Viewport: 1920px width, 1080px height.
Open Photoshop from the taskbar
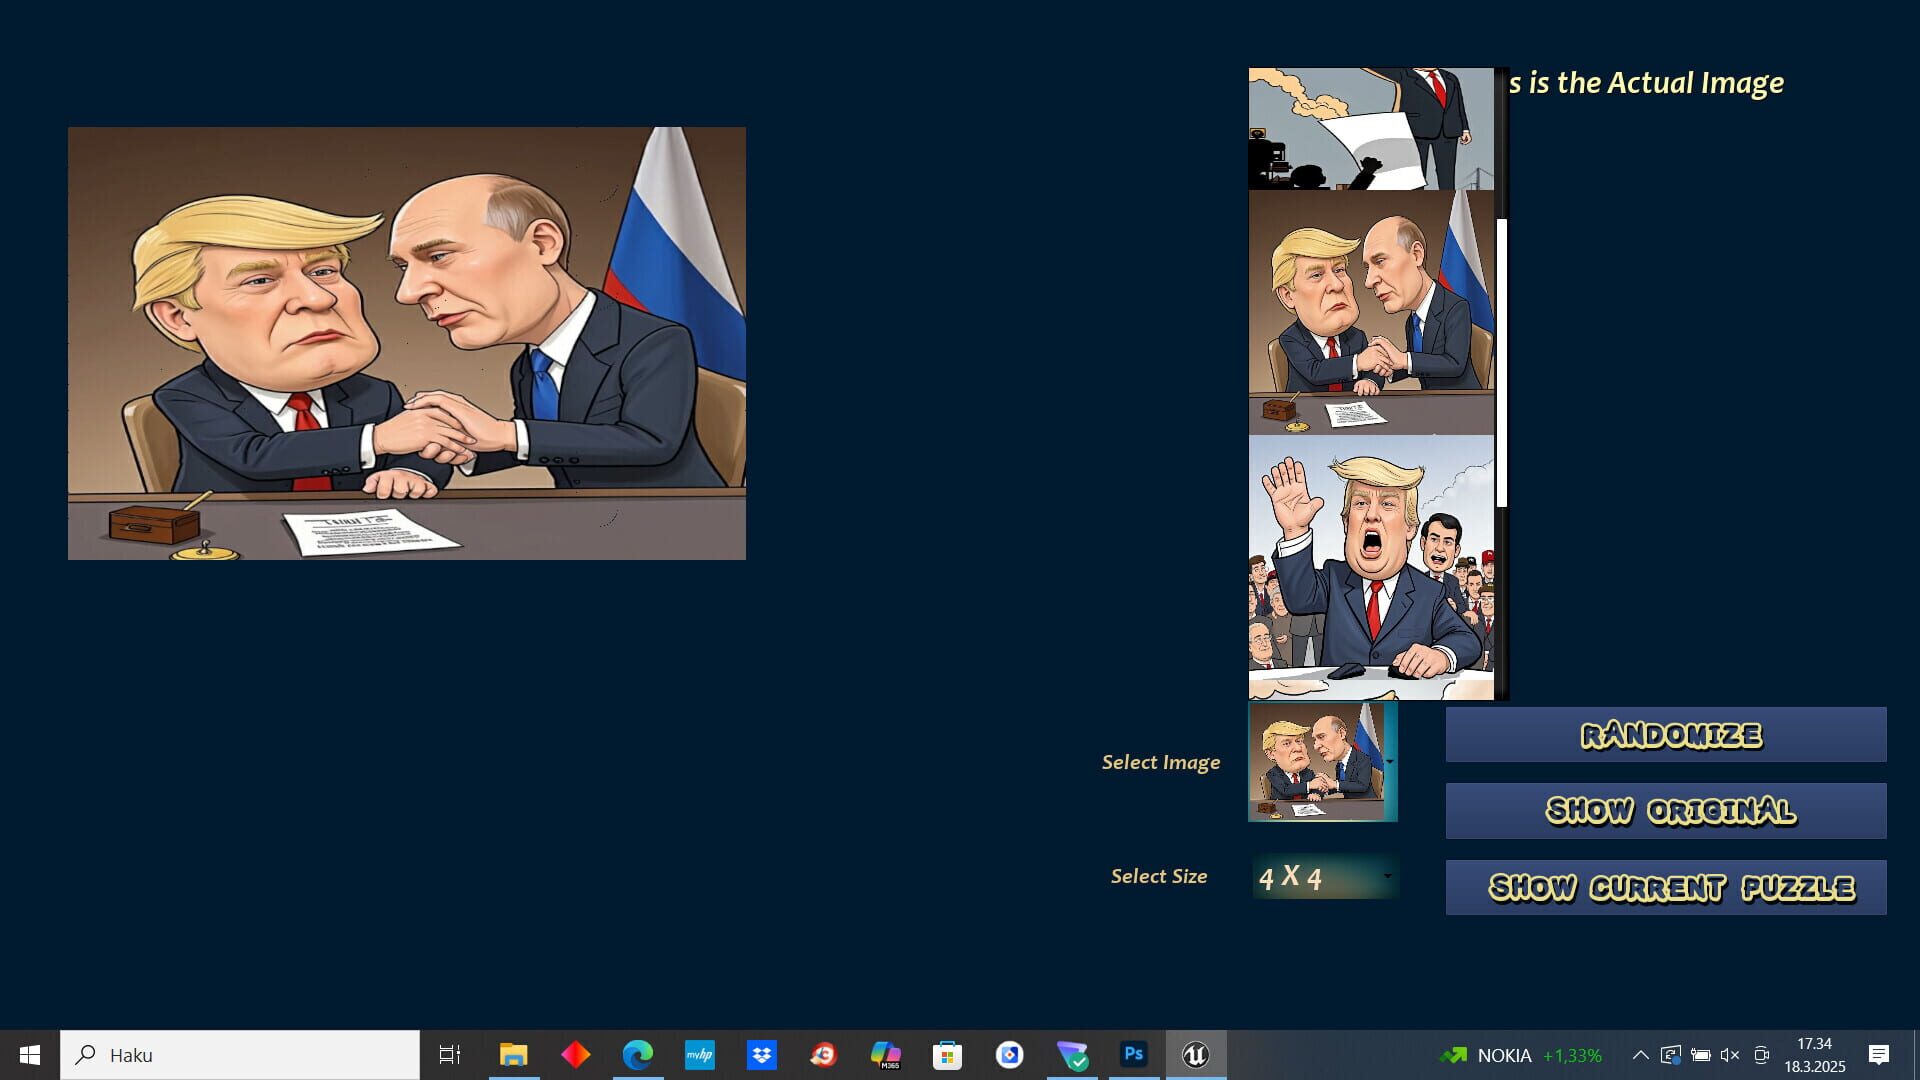(x=1134, y=1054)
